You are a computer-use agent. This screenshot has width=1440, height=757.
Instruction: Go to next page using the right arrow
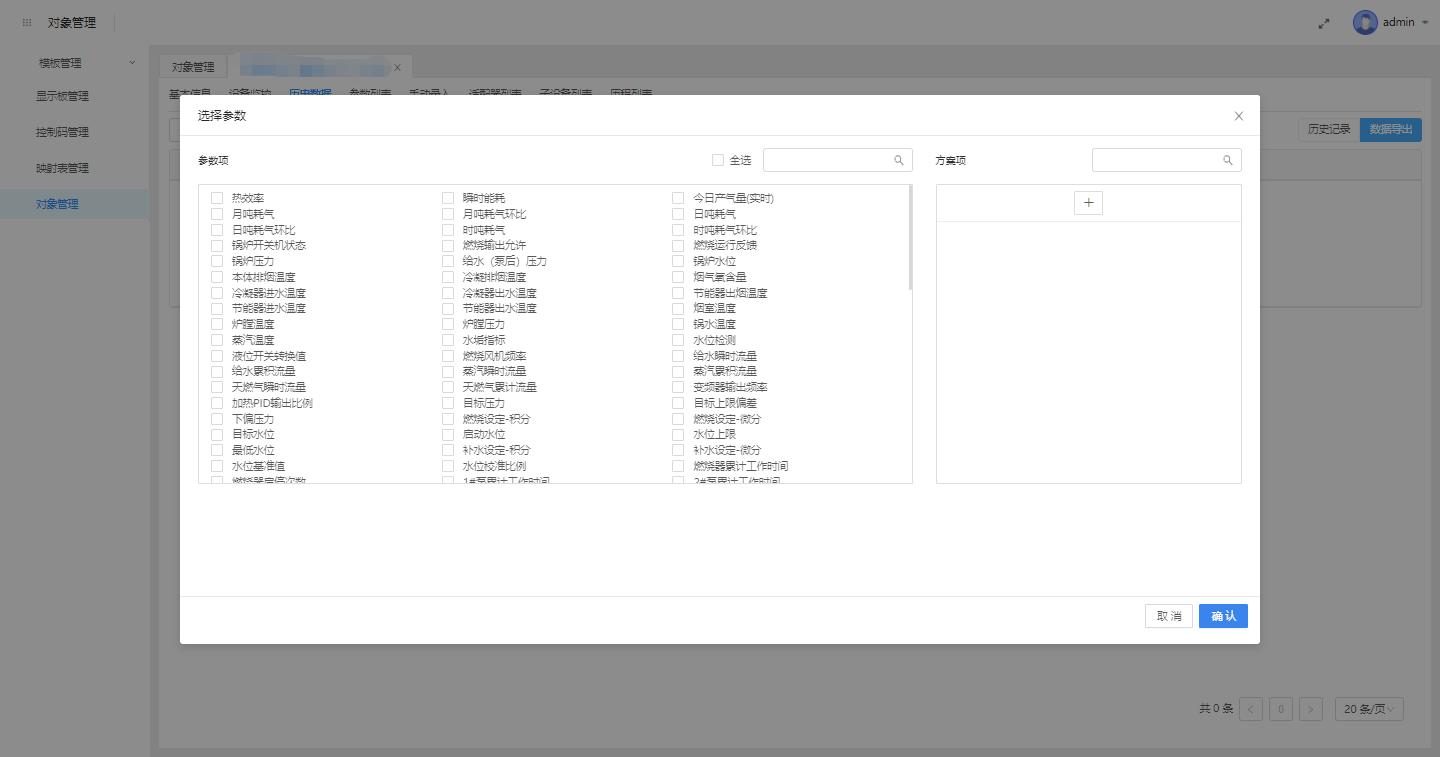pyautogui.click(x=1313, y=709)
